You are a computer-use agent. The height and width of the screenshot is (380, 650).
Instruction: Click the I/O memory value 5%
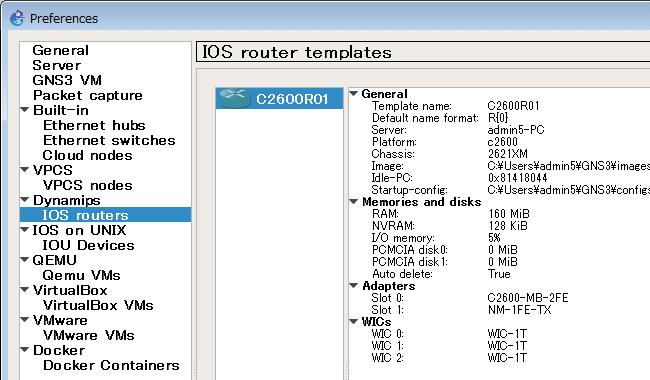(494, 238)
